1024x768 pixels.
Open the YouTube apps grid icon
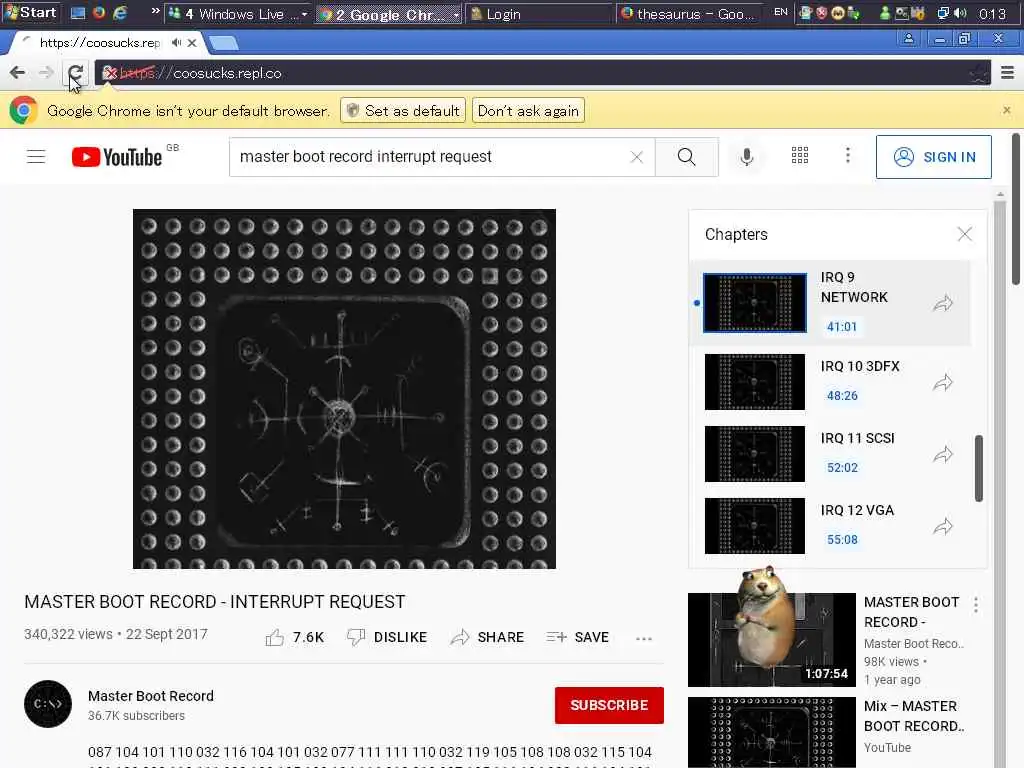pos(800,155)
